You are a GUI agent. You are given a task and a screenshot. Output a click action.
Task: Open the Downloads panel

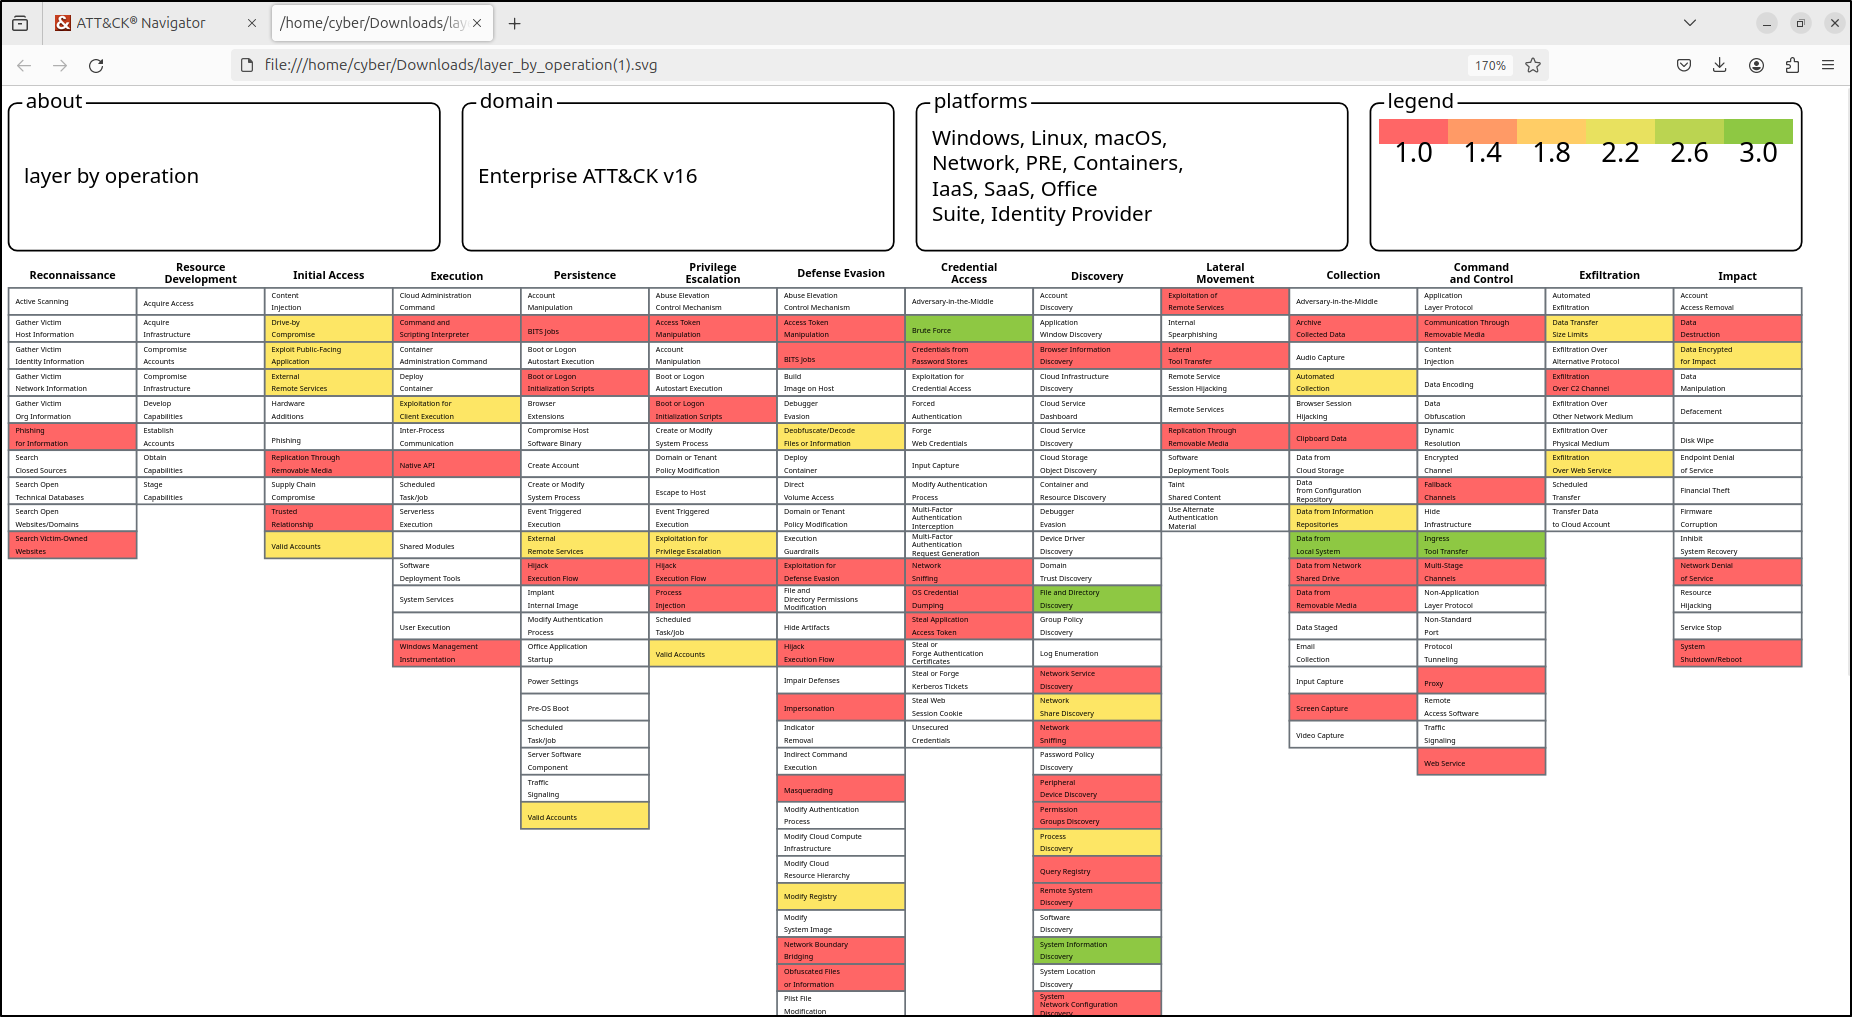coord(1720,65)
